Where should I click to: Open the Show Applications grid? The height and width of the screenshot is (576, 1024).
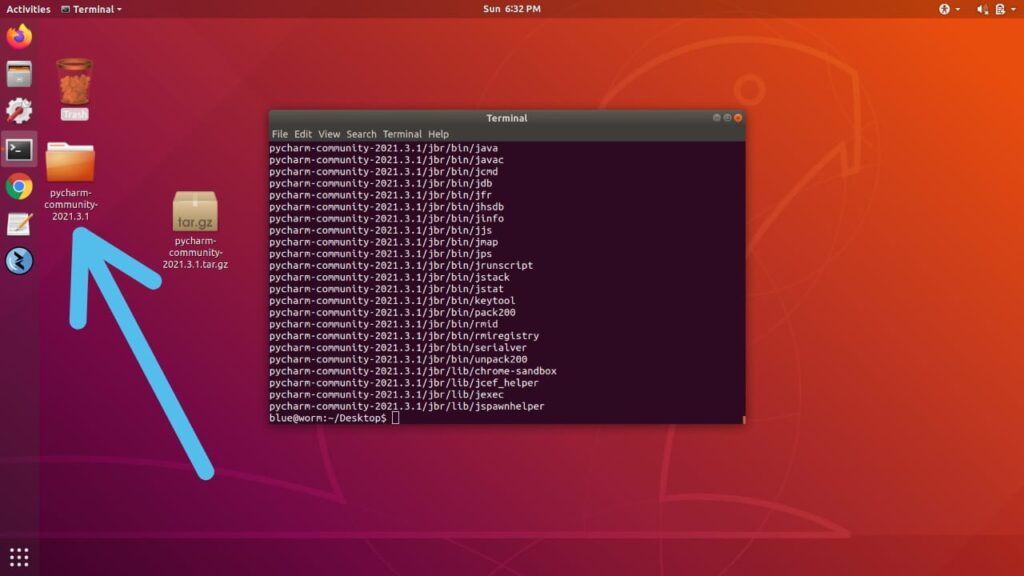pos(18,557)
